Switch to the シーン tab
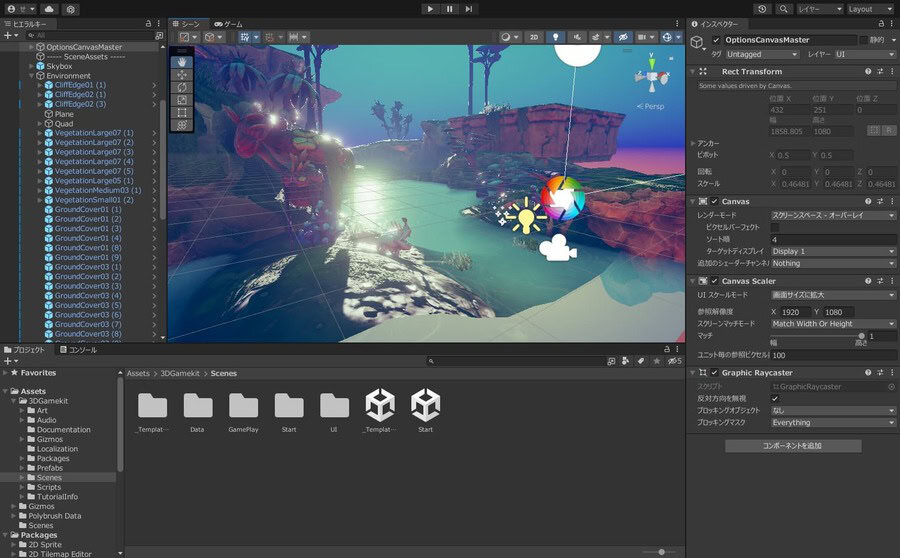The image size is (900, 558). point(187,24)
